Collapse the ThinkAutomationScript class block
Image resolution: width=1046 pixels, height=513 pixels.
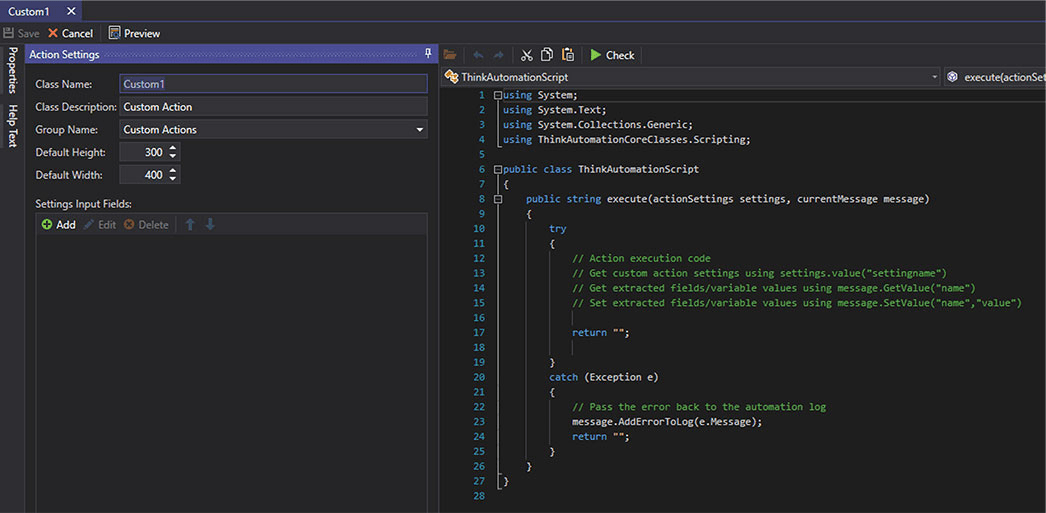(x=498, y=170)
